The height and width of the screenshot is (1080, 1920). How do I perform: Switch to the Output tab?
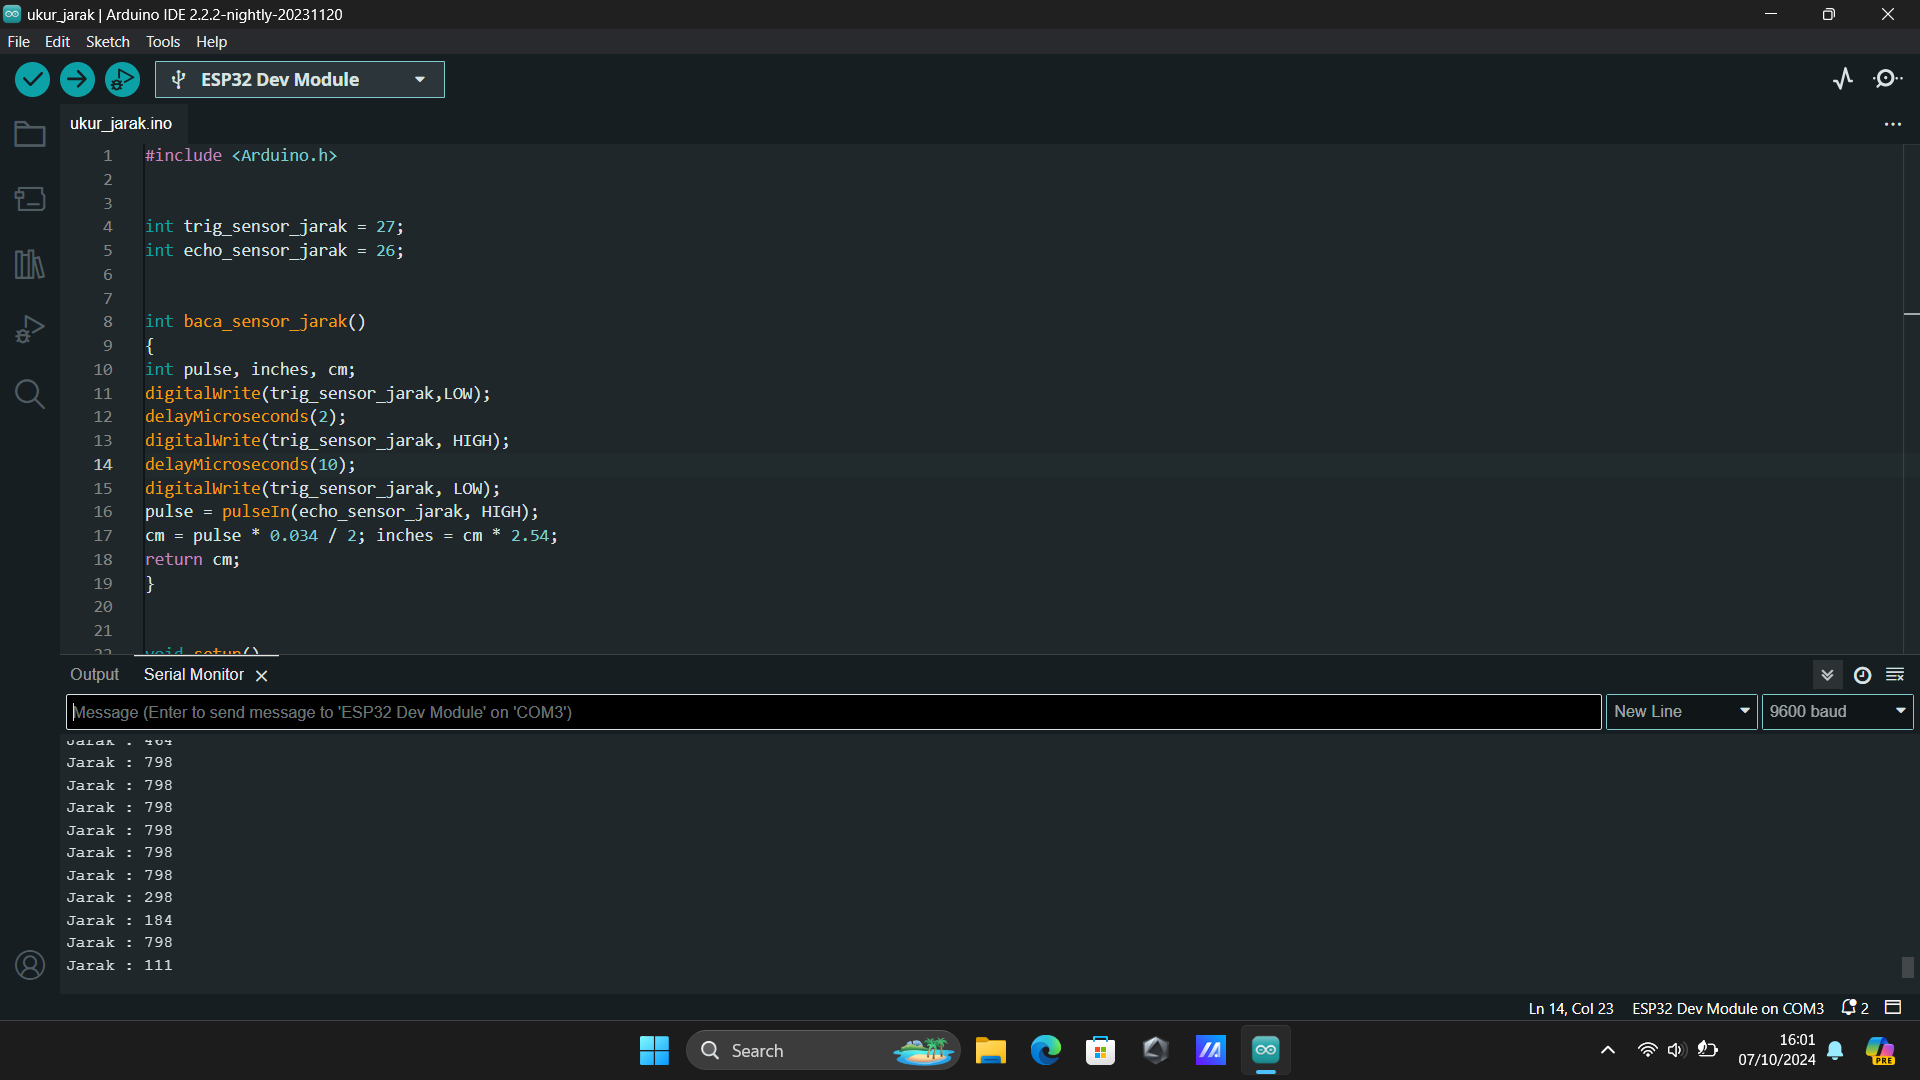(x=94, y=675)
